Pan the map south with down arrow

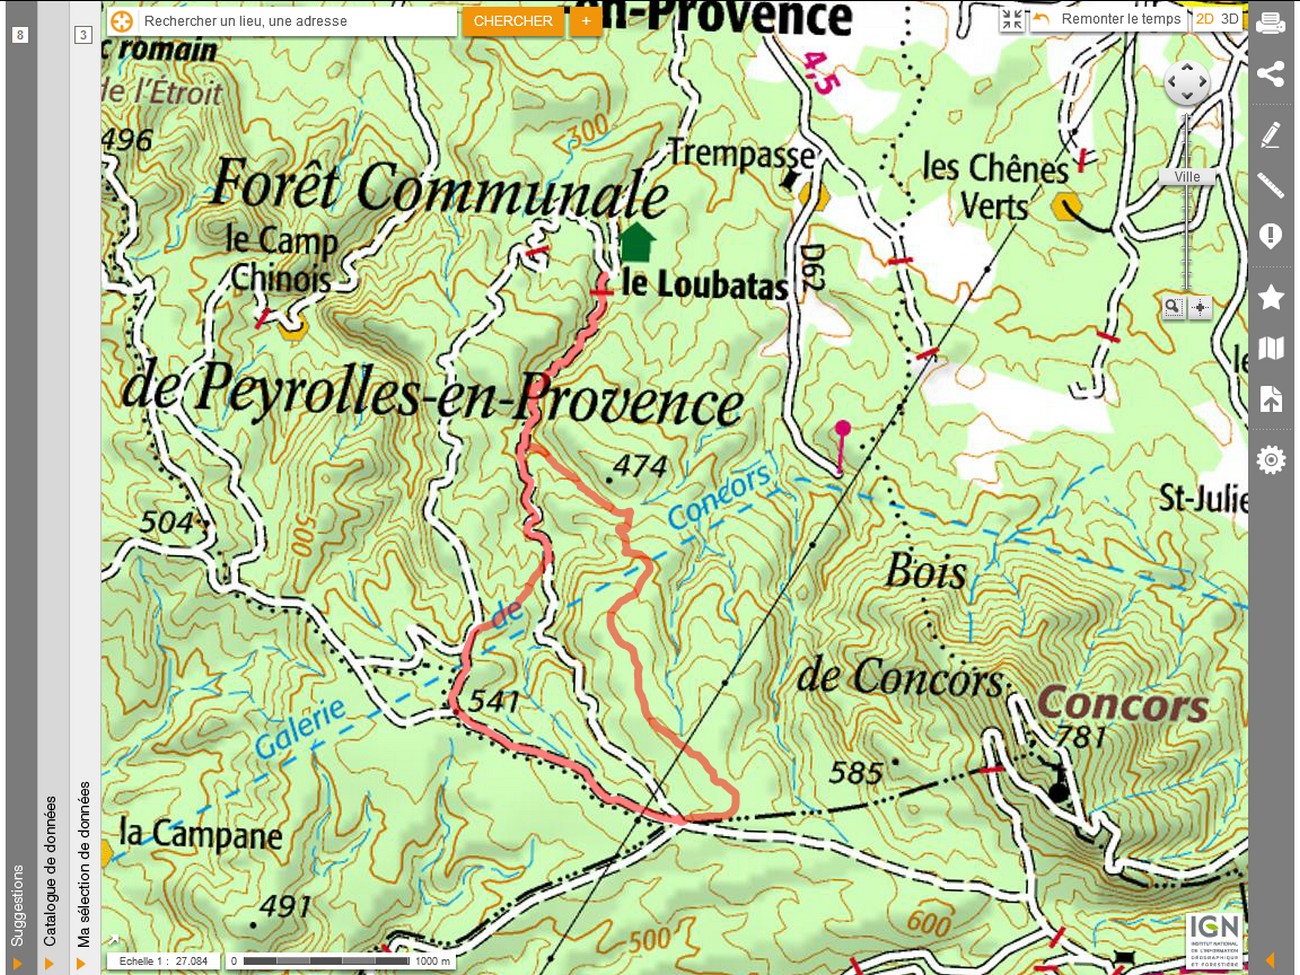click(1187, 96)
